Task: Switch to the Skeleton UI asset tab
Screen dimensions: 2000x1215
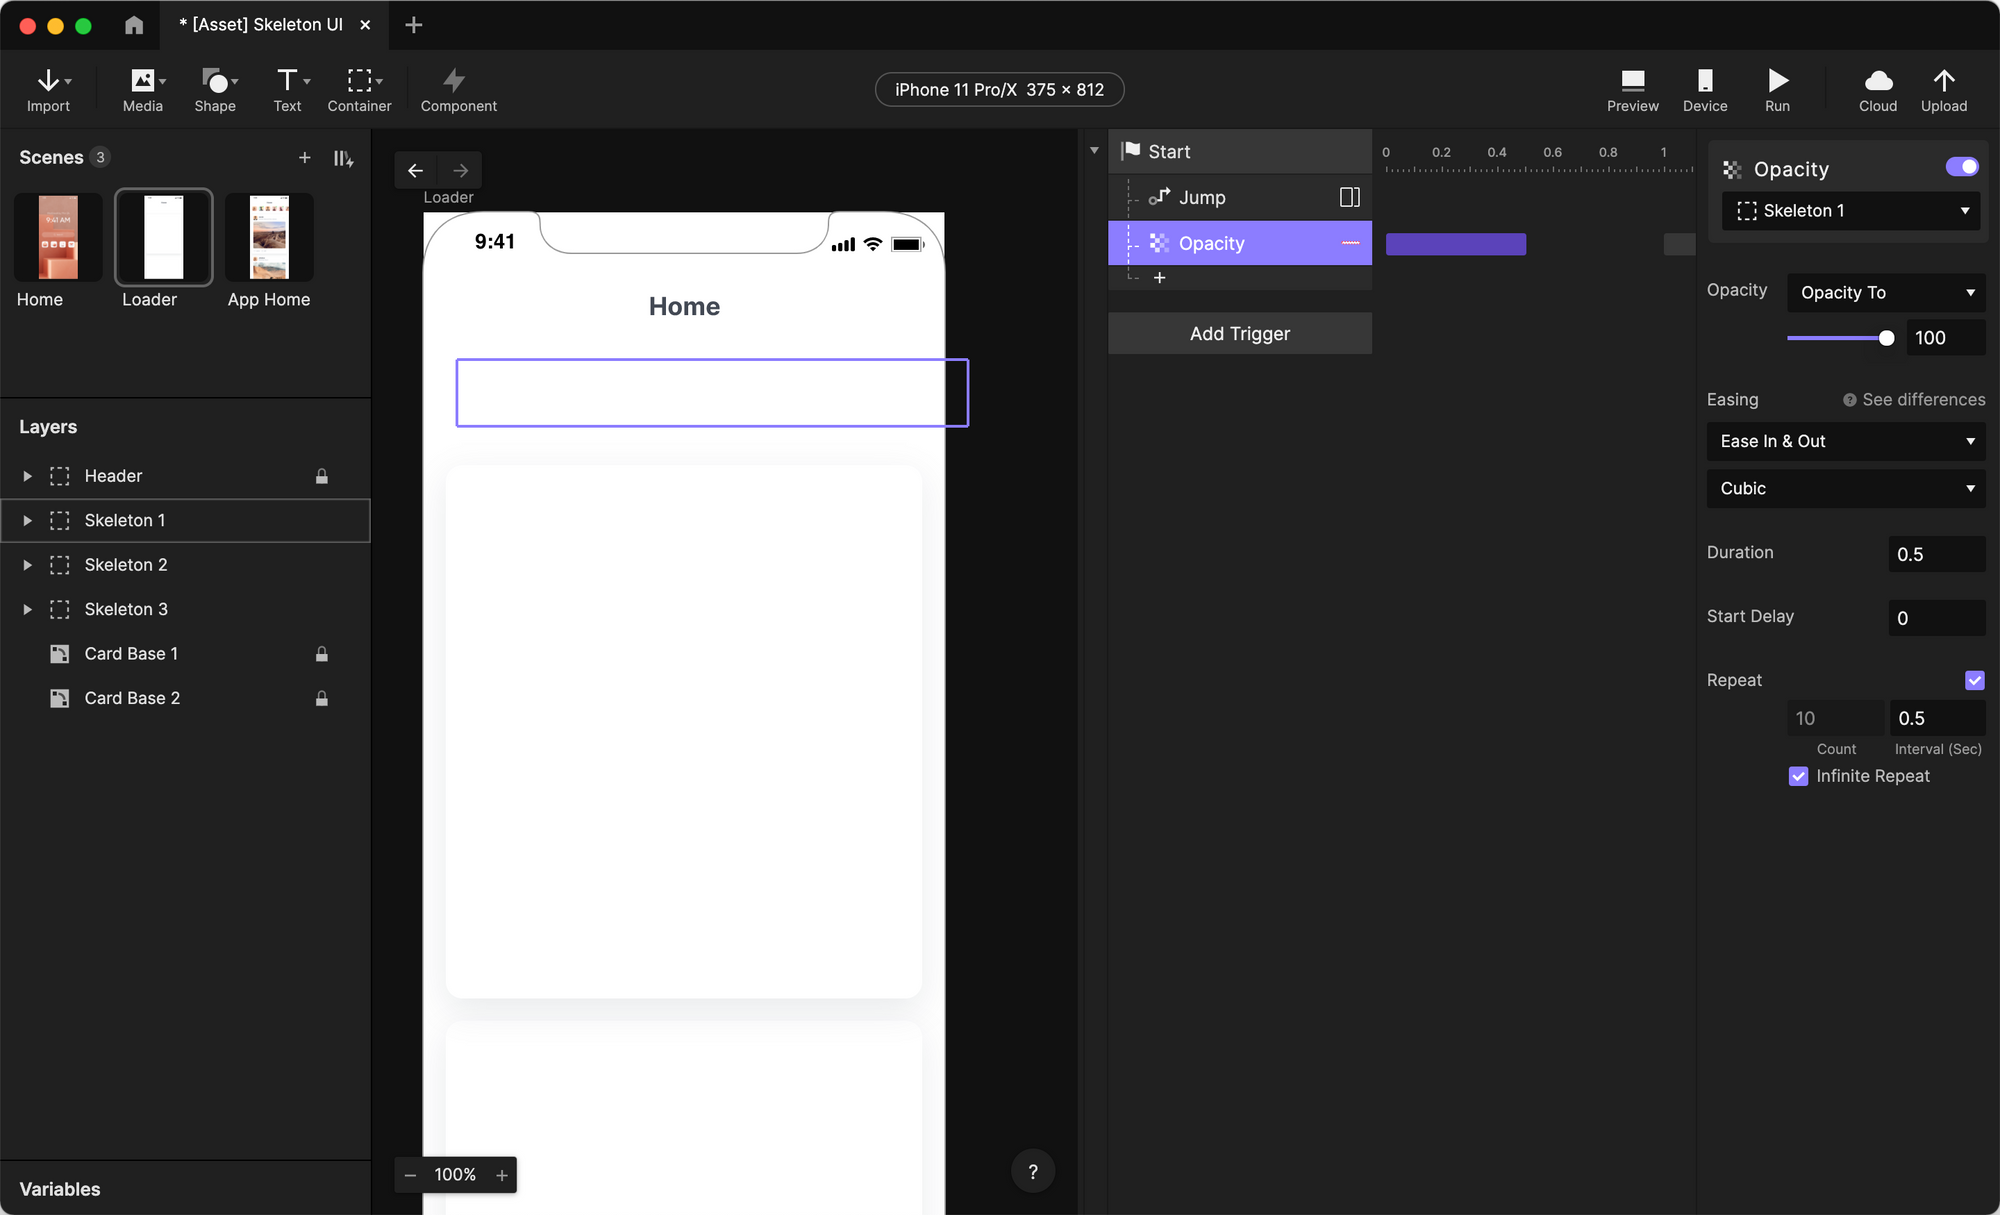Action: (262, 24)
